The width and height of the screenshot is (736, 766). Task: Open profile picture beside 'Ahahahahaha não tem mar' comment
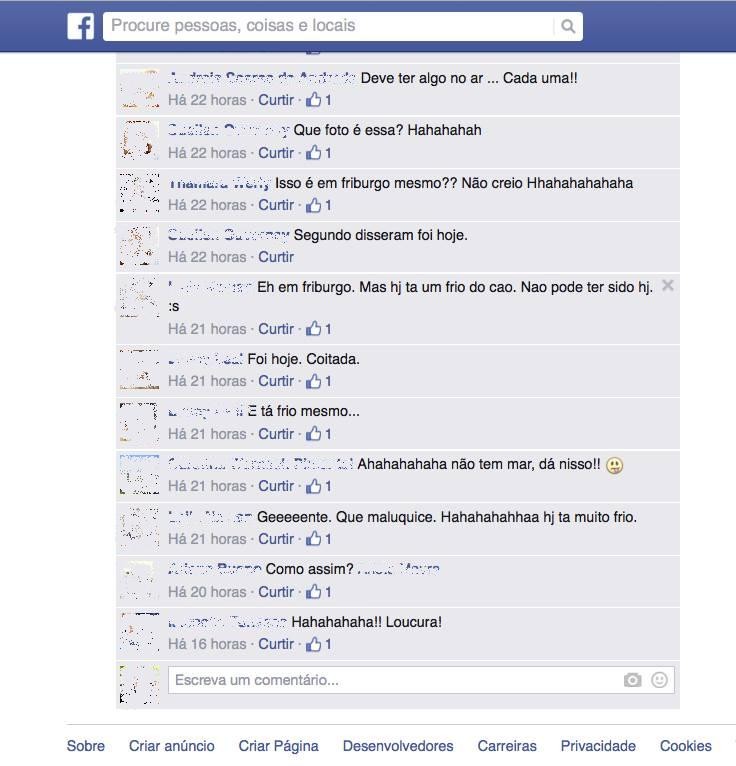point(140,474)
